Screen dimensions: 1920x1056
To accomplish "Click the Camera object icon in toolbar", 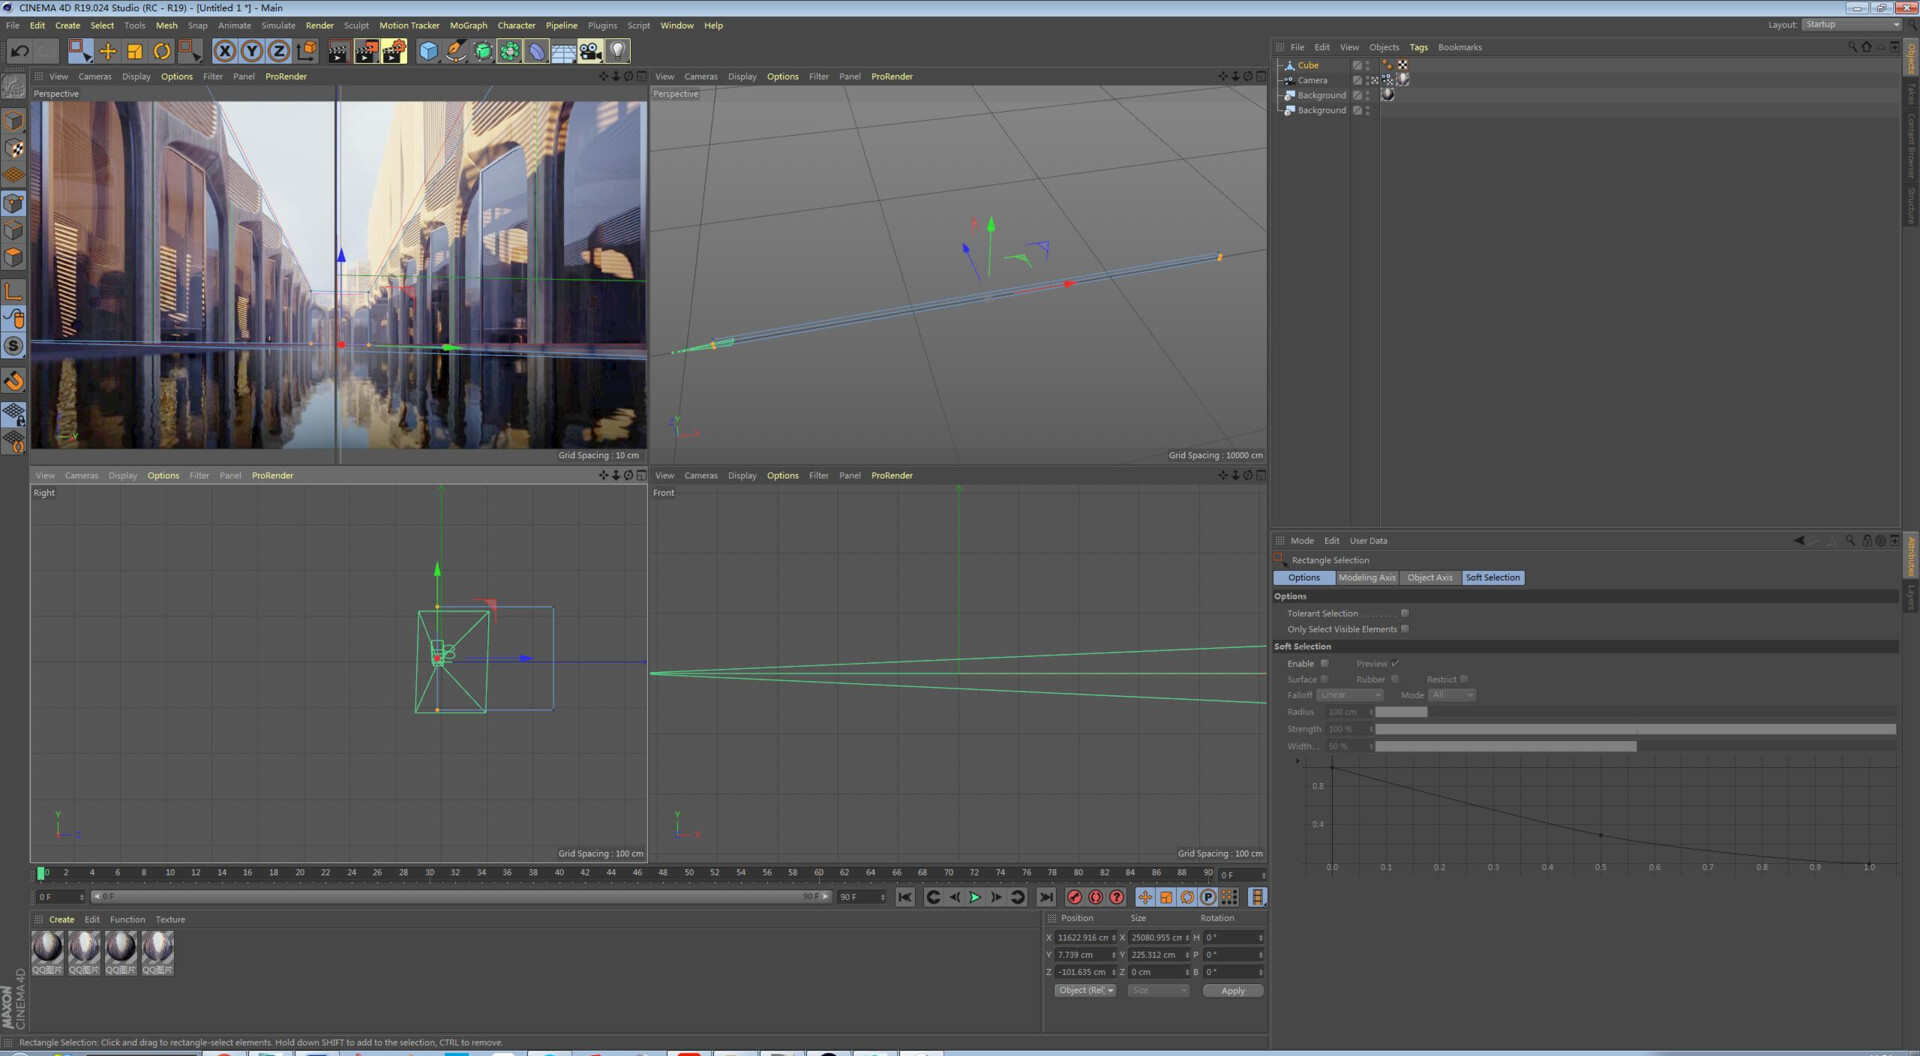I will [590, 51].
